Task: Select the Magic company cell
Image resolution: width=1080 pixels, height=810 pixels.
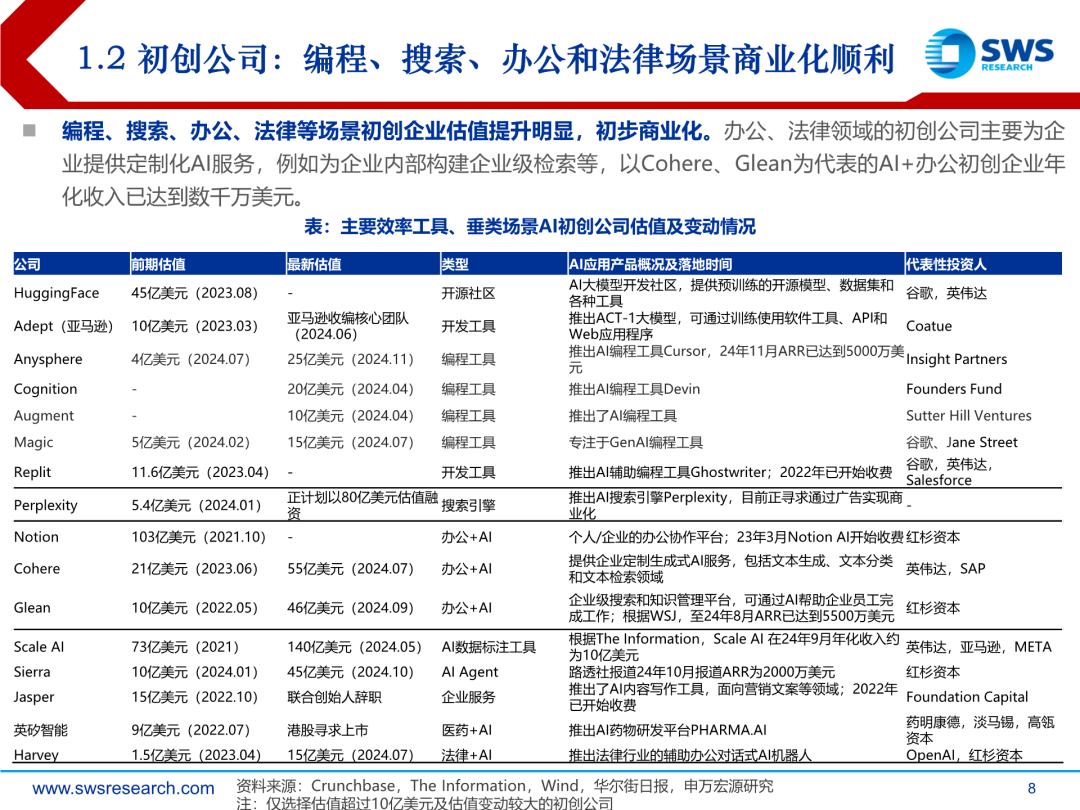Action: (x=34, y=442)
